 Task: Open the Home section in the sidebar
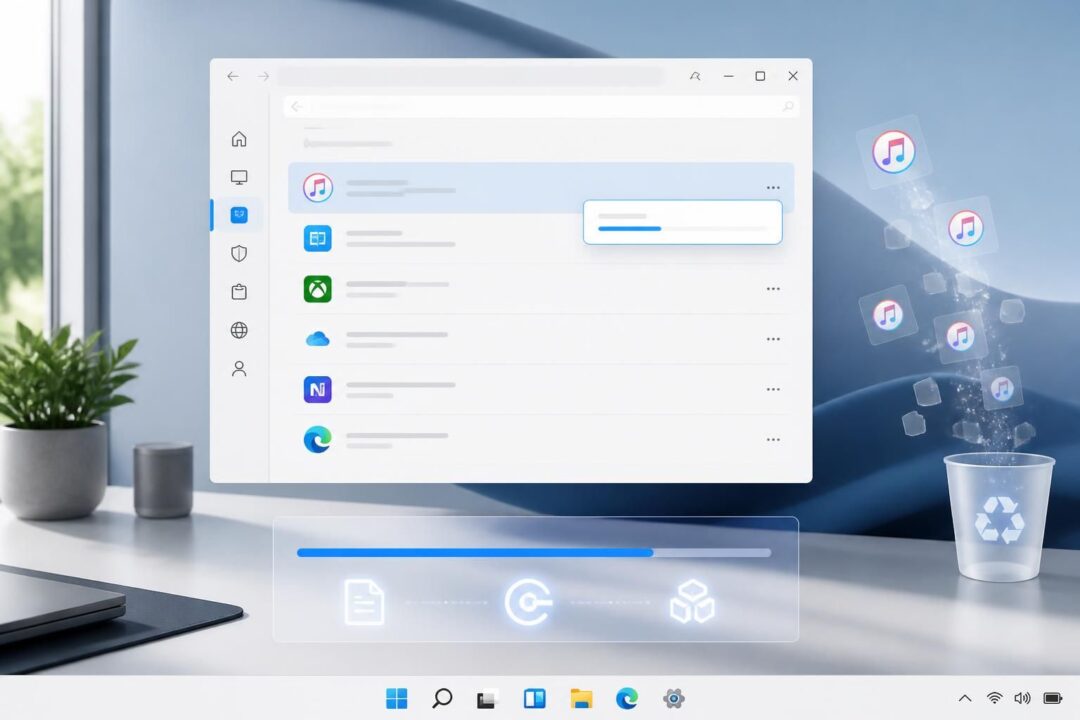(239, 139)
